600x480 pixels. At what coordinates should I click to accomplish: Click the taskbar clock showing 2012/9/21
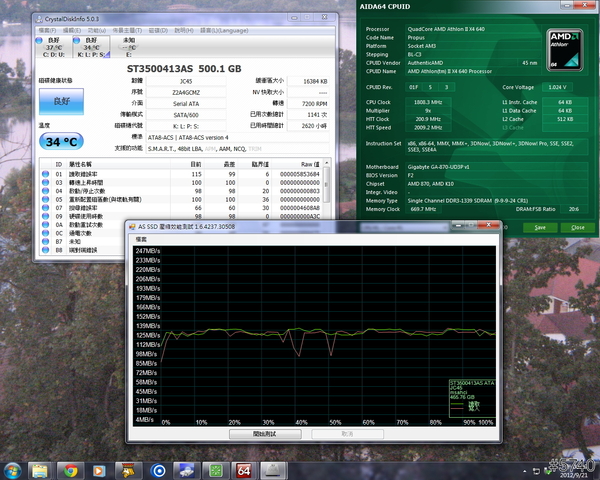point(573,473)
